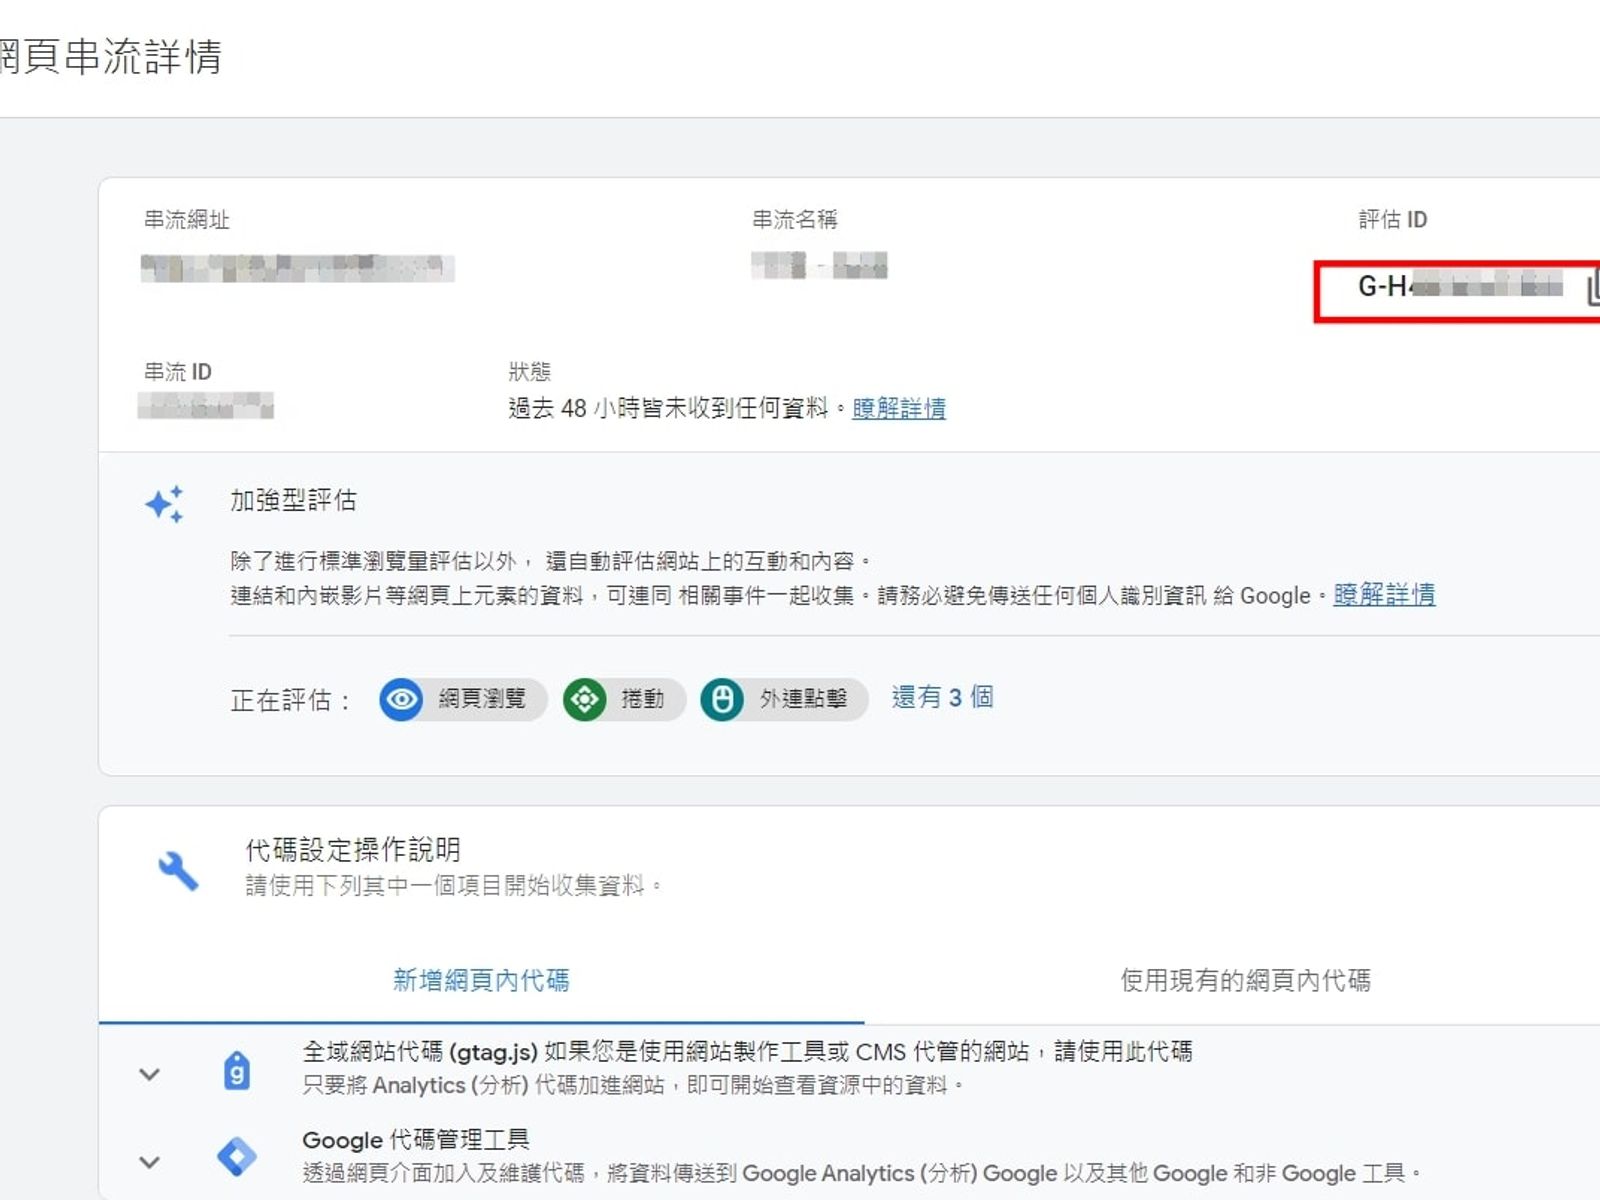Expand the 全域網站代碼 (gtag.js) row
This screenshot has width=1600, height=1200.
[x=149, y=1074]
